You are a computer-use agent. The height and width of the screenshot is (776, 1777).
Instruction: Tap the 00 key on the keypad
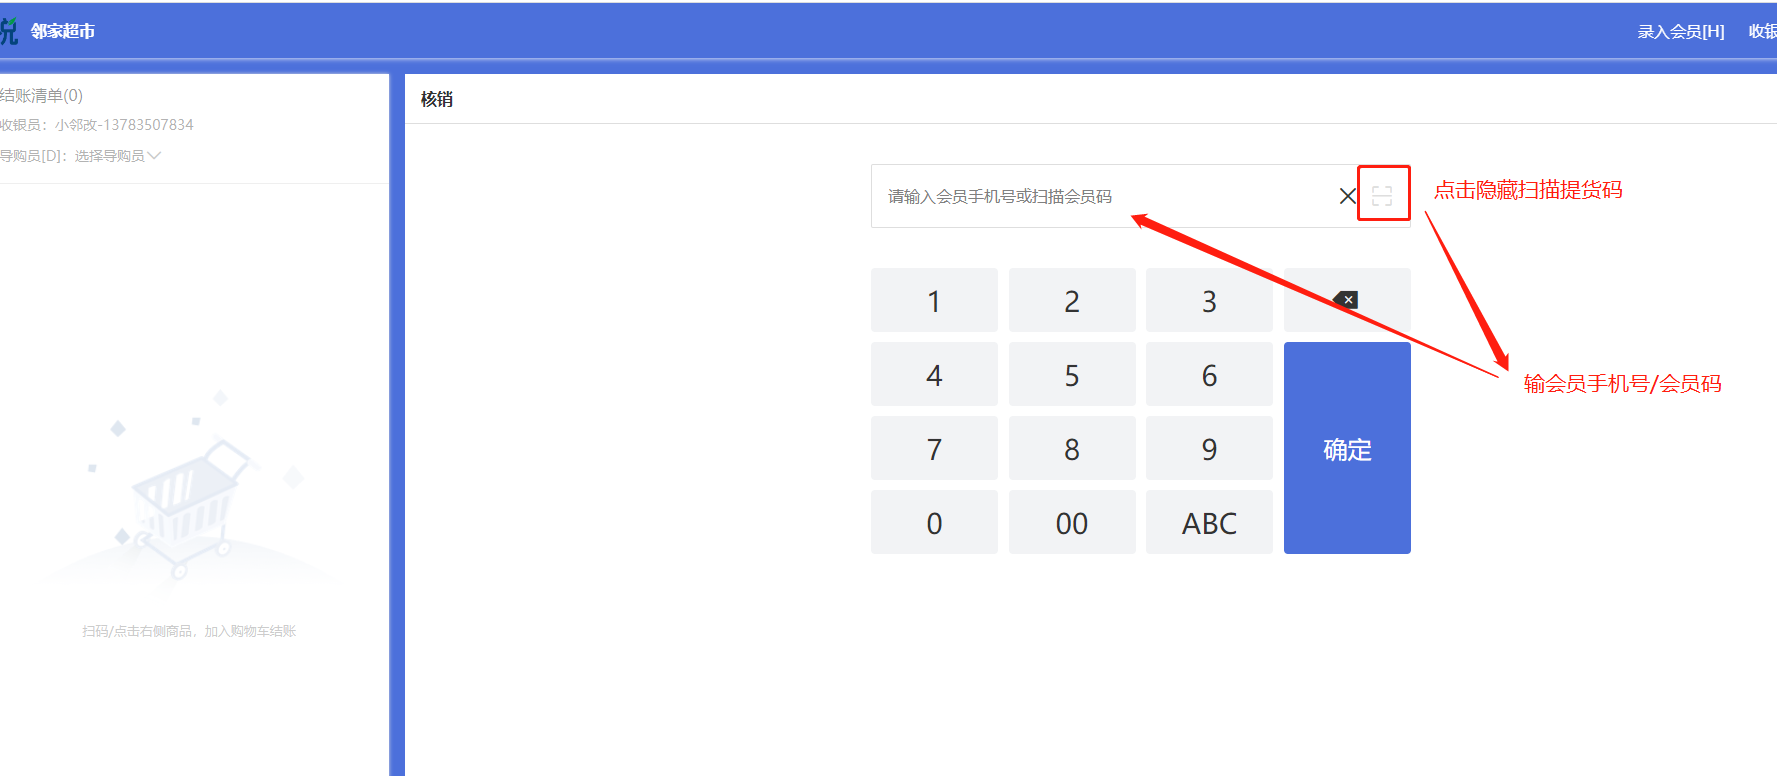tap(1072, 522)
